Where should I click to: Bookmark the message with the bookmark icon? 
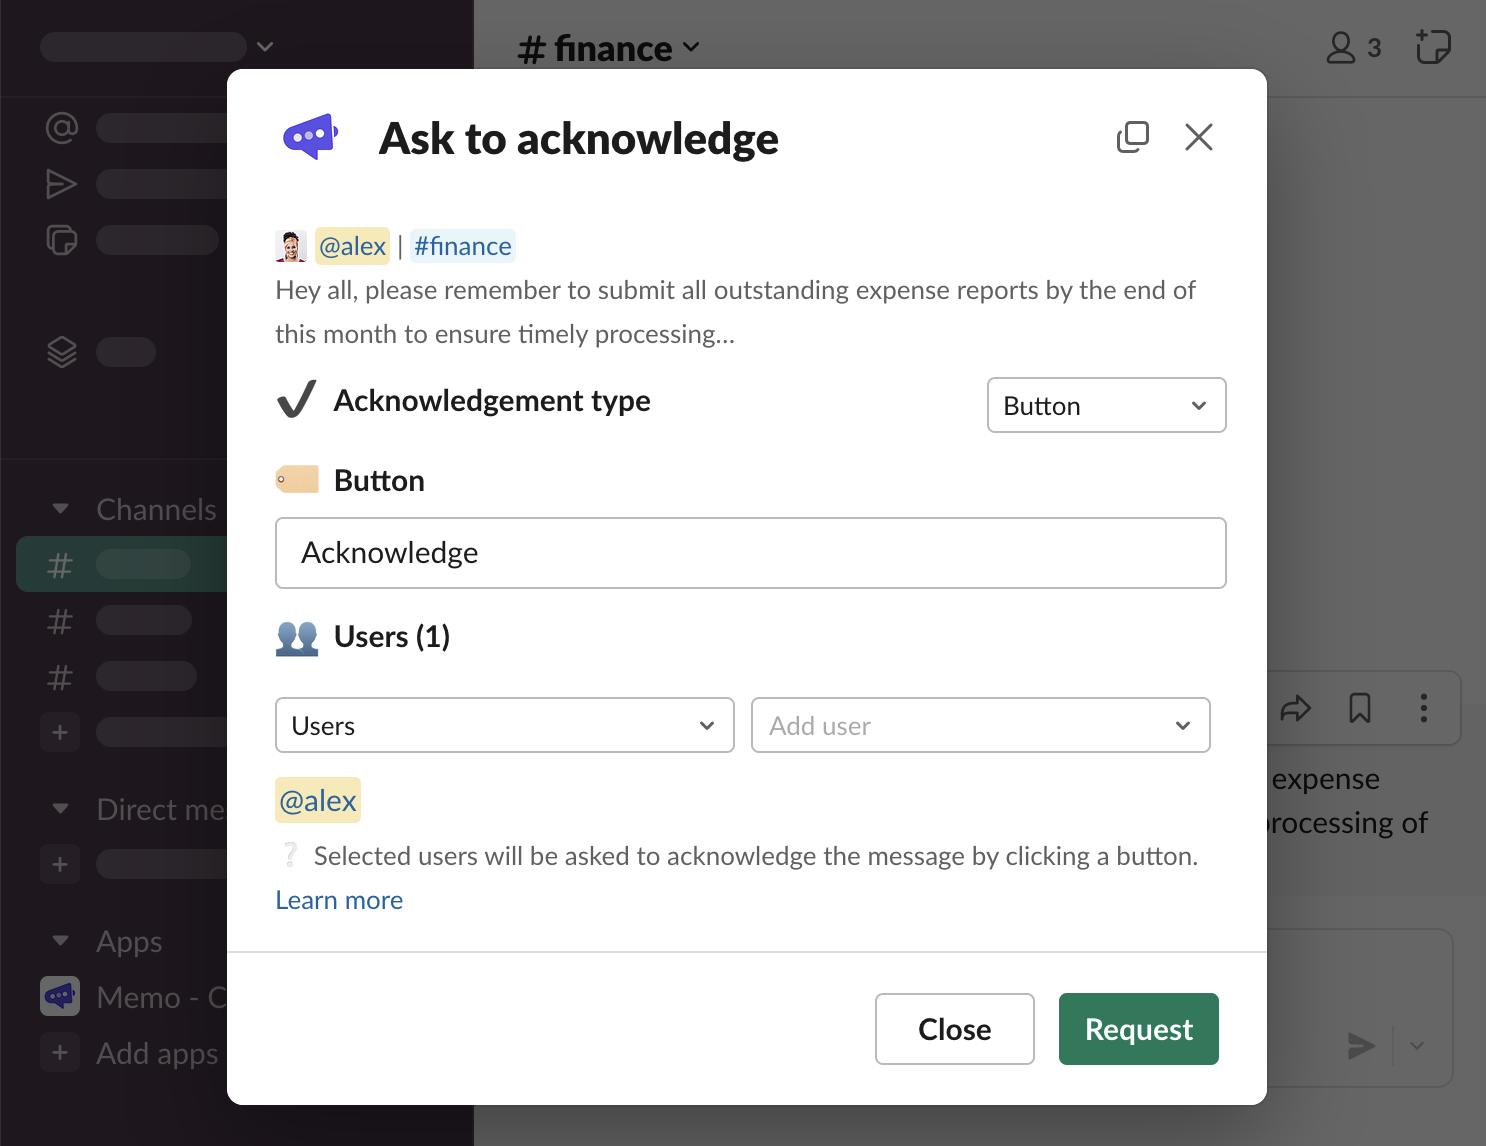pos(1360,709)
